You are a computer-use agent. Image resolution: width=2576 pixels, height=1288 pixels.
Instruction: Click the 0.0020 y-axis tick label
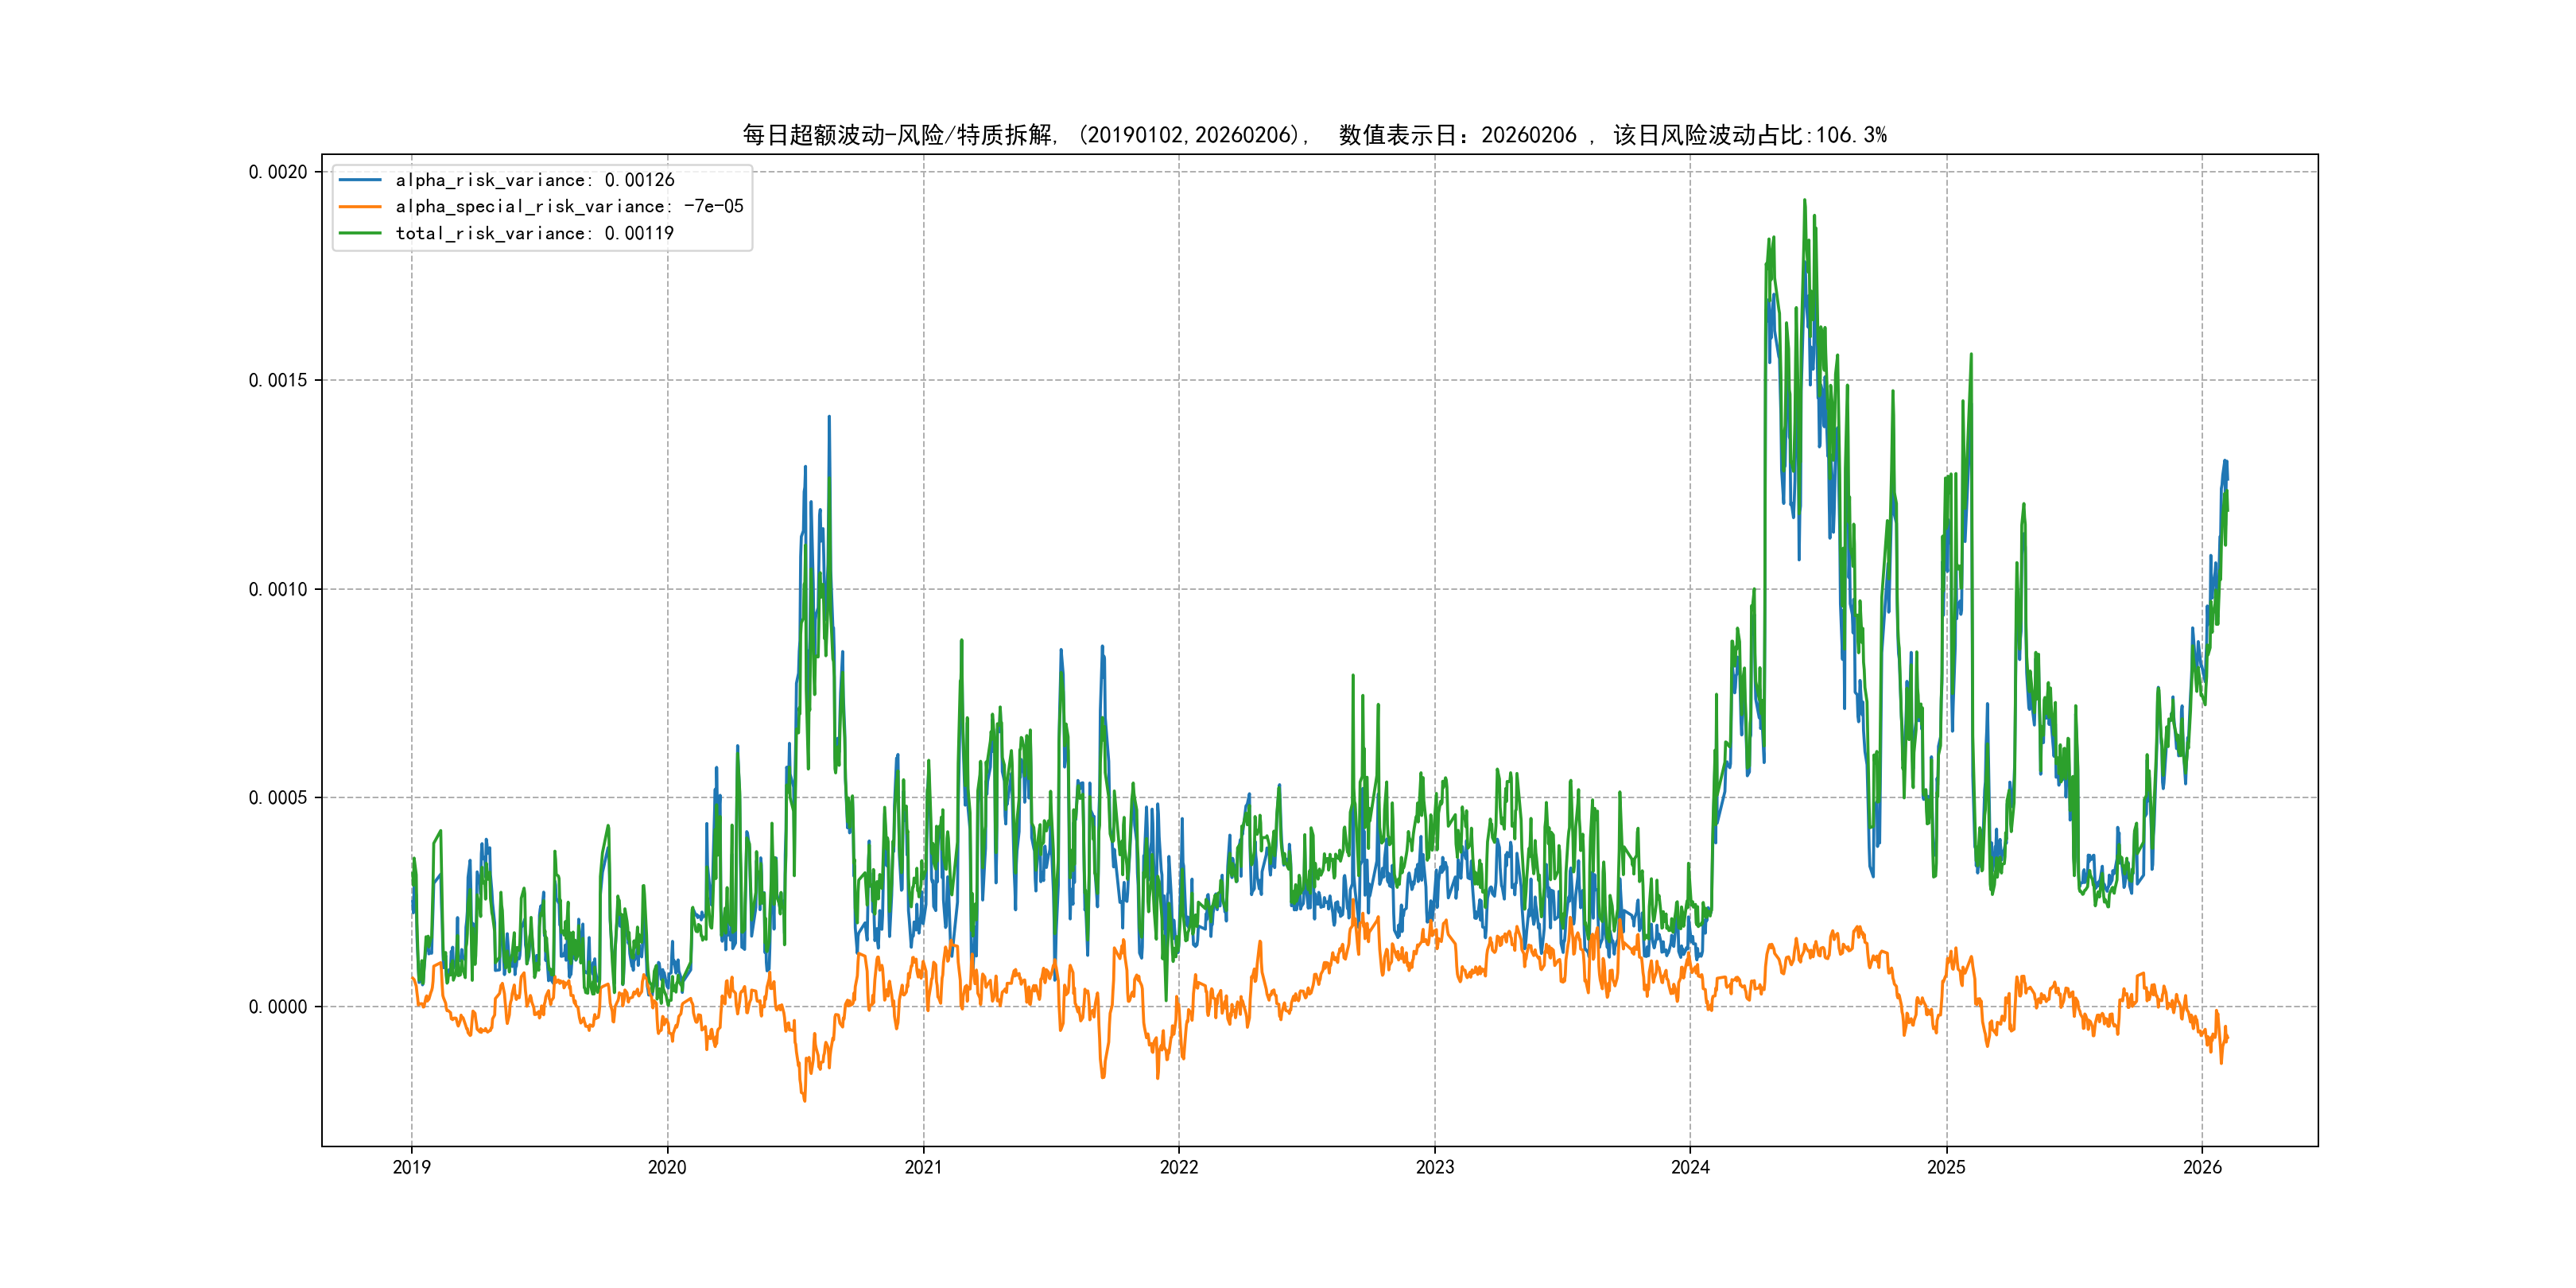(x=278, y=172)
